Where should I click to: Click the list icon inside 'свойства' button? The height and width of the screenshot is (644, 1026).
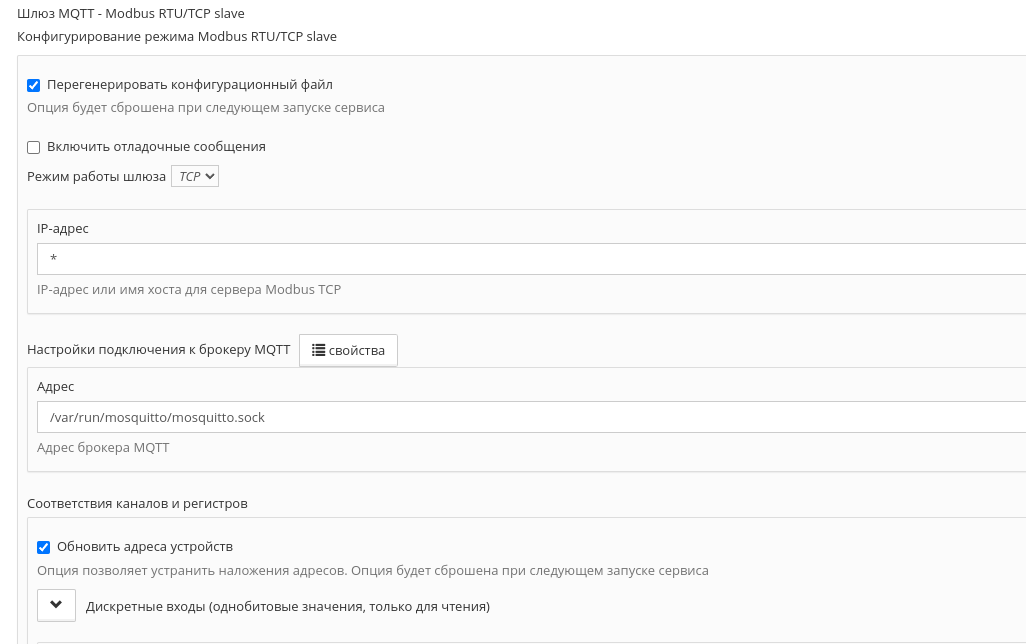[318, 350]
